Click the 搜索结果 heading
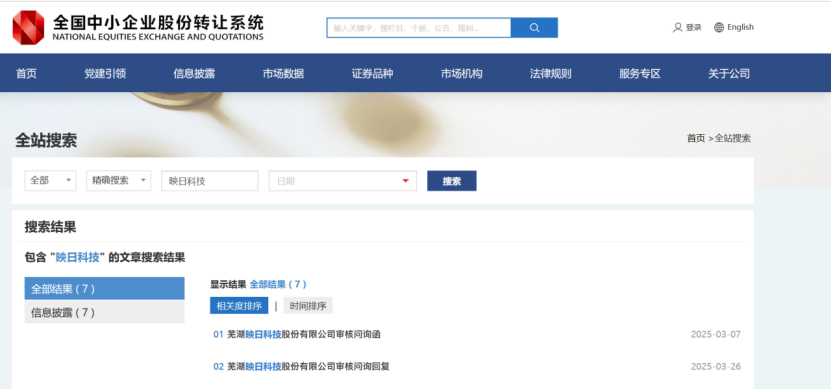The width and height of the screenshot is (831, 390). [x=50, y=227]
